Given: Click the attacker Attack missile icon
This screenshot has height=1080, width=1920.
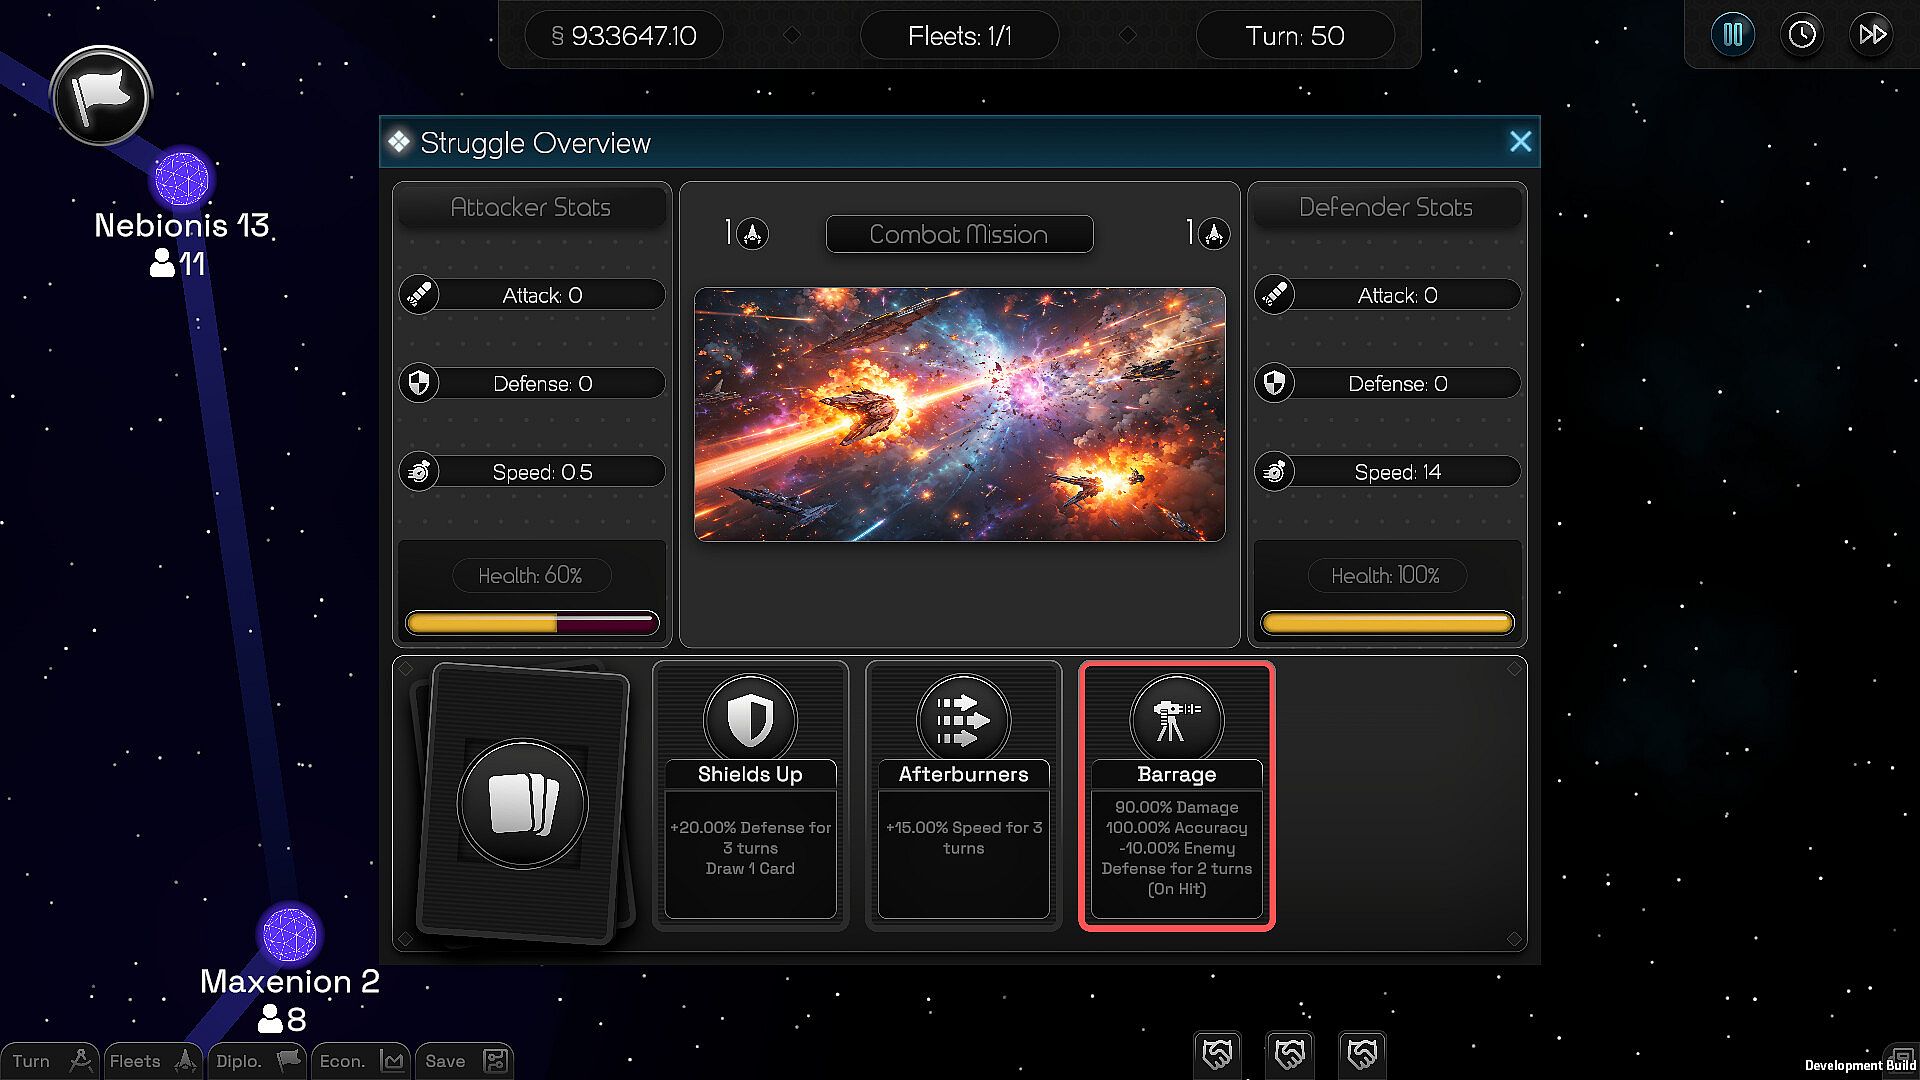Looking at the screenshot, I should 419,295.
